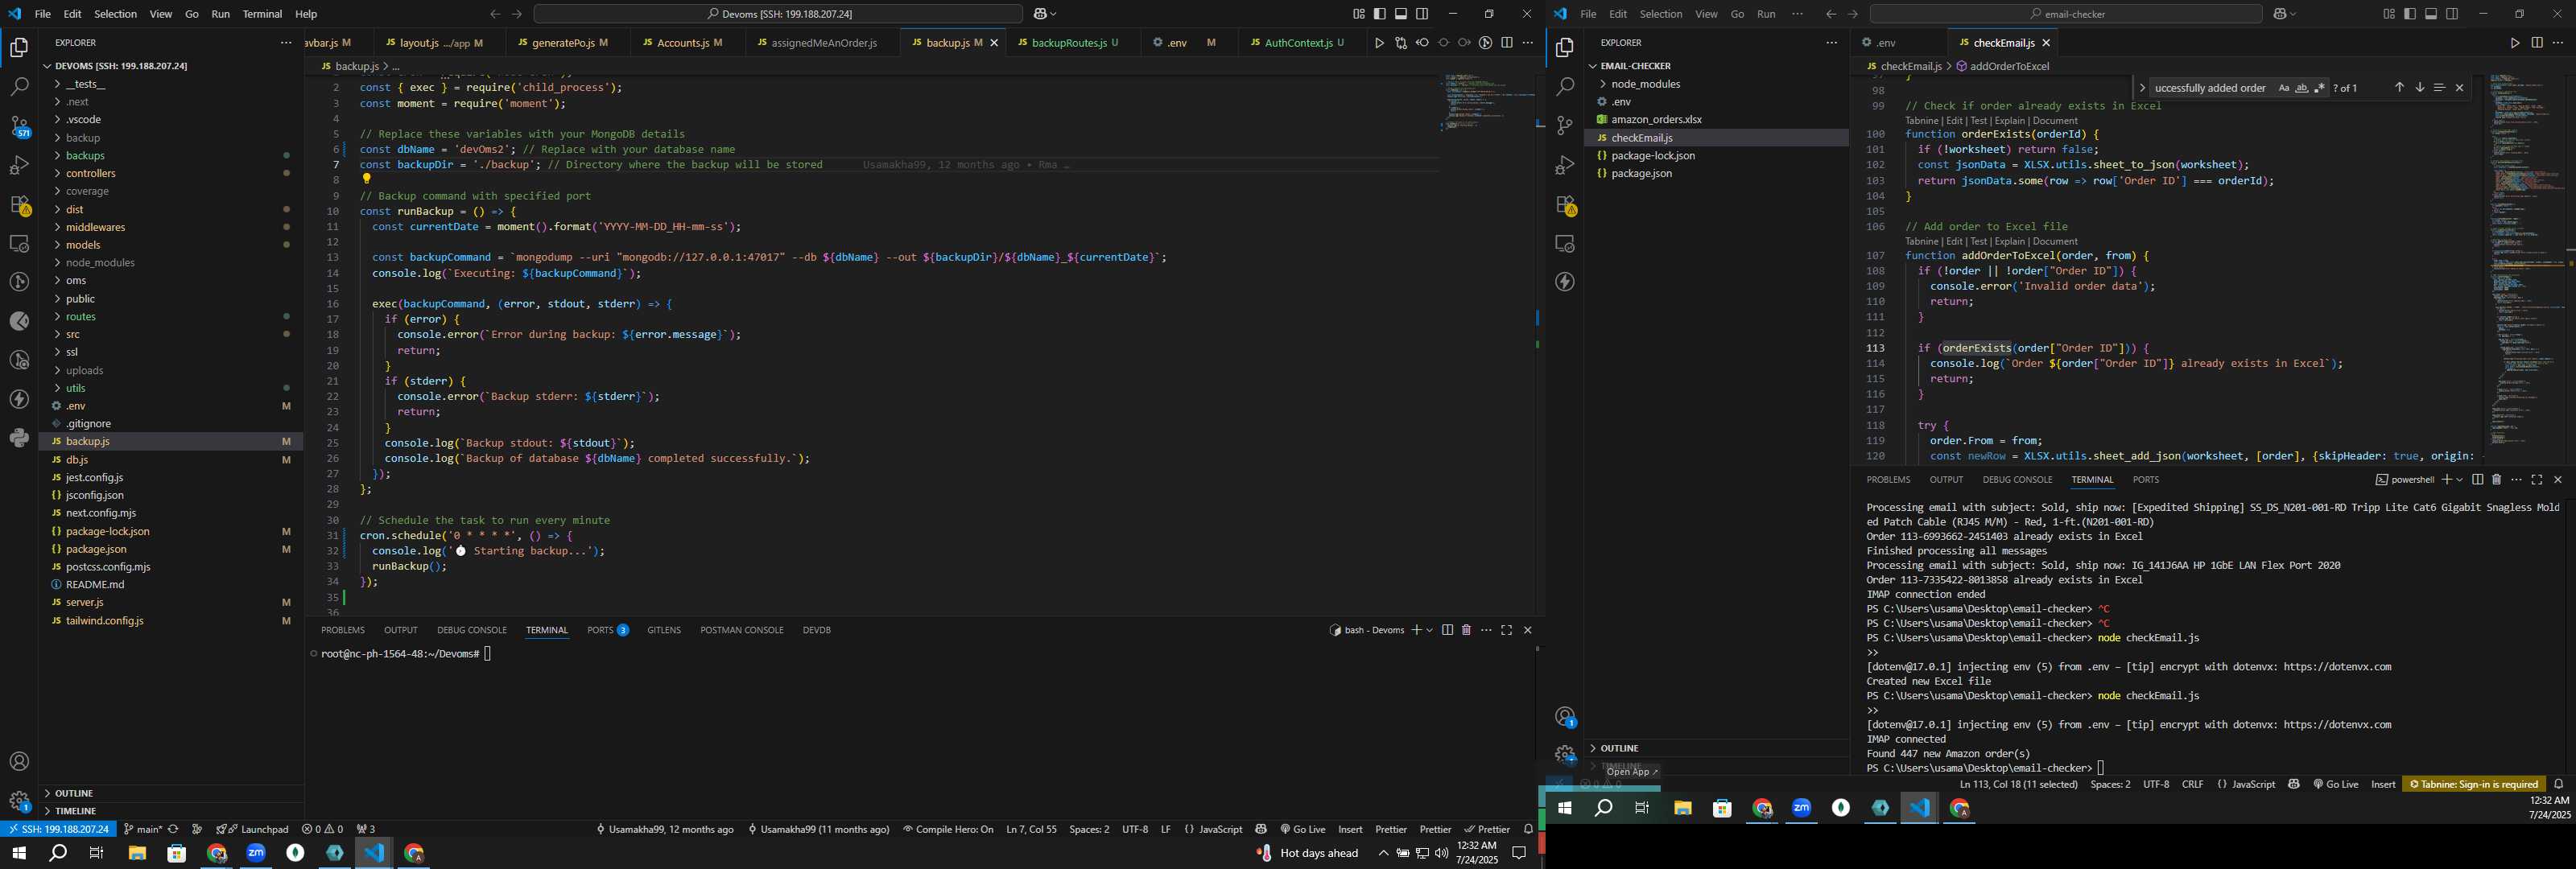The image size is (2576, 869).
Task: Kill the bash - Devoms terminal via trash icon
Action: point(1466,630)
